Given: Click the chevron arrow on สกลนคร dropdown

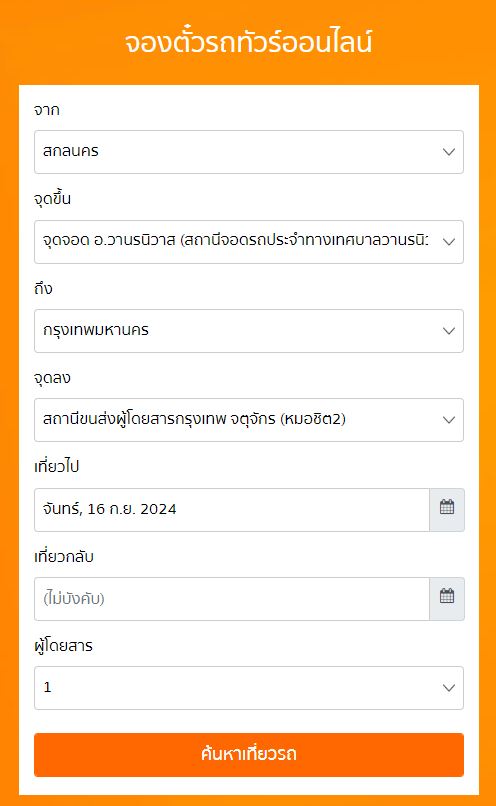Looking at the screenshot, I should pos(449,152).
